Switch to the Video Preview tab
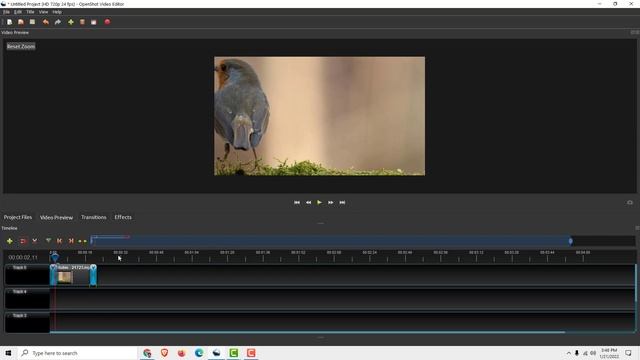 [x=56, y=217]
